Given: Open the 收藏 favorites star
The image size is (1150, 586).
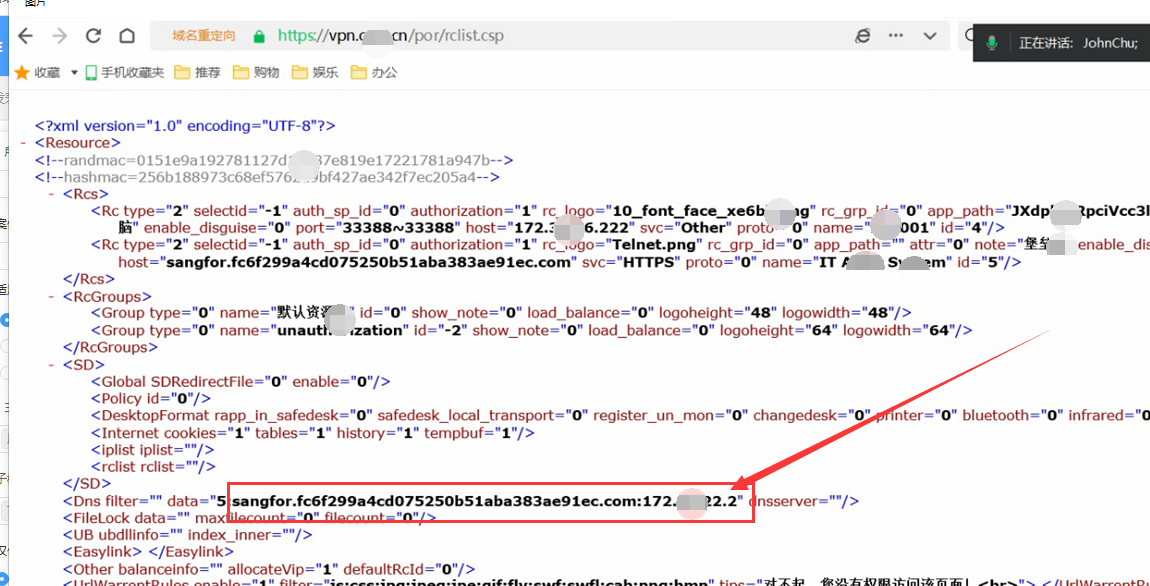Looking at the screenshot, I should [x=22, y=72].
